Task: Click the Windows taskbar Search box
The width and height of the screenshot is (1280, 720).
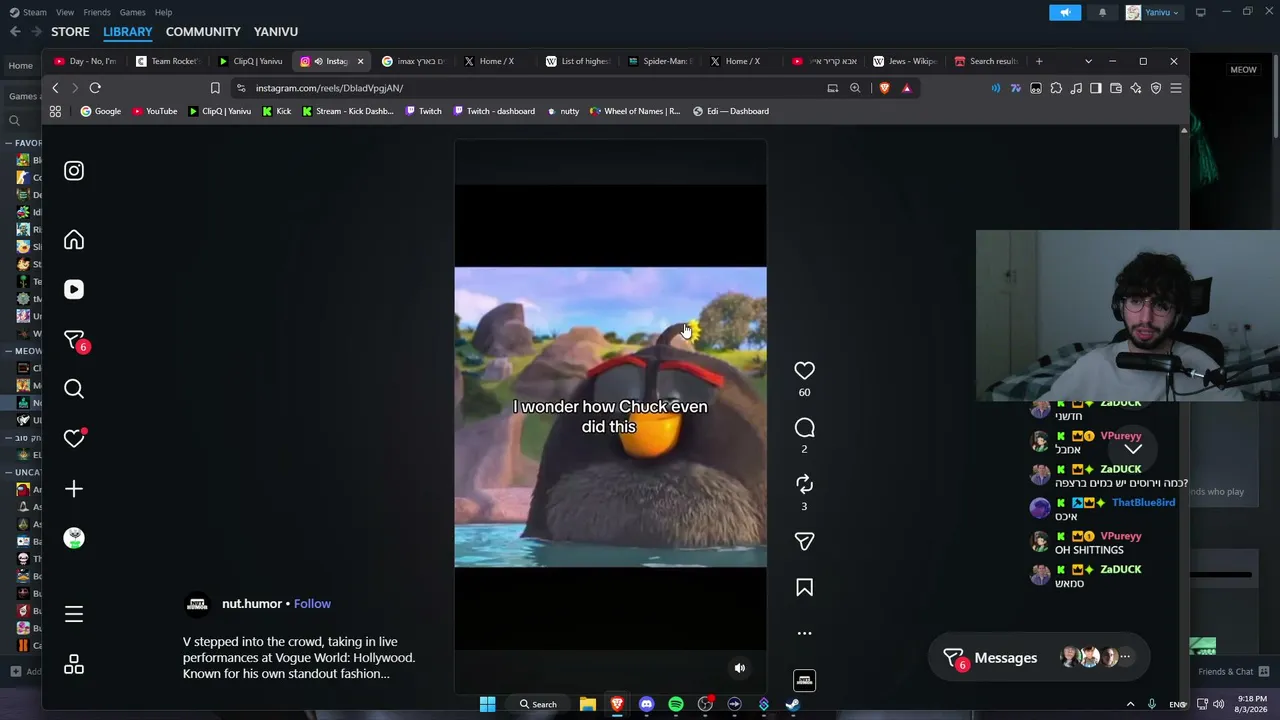Action: point(538,704)
